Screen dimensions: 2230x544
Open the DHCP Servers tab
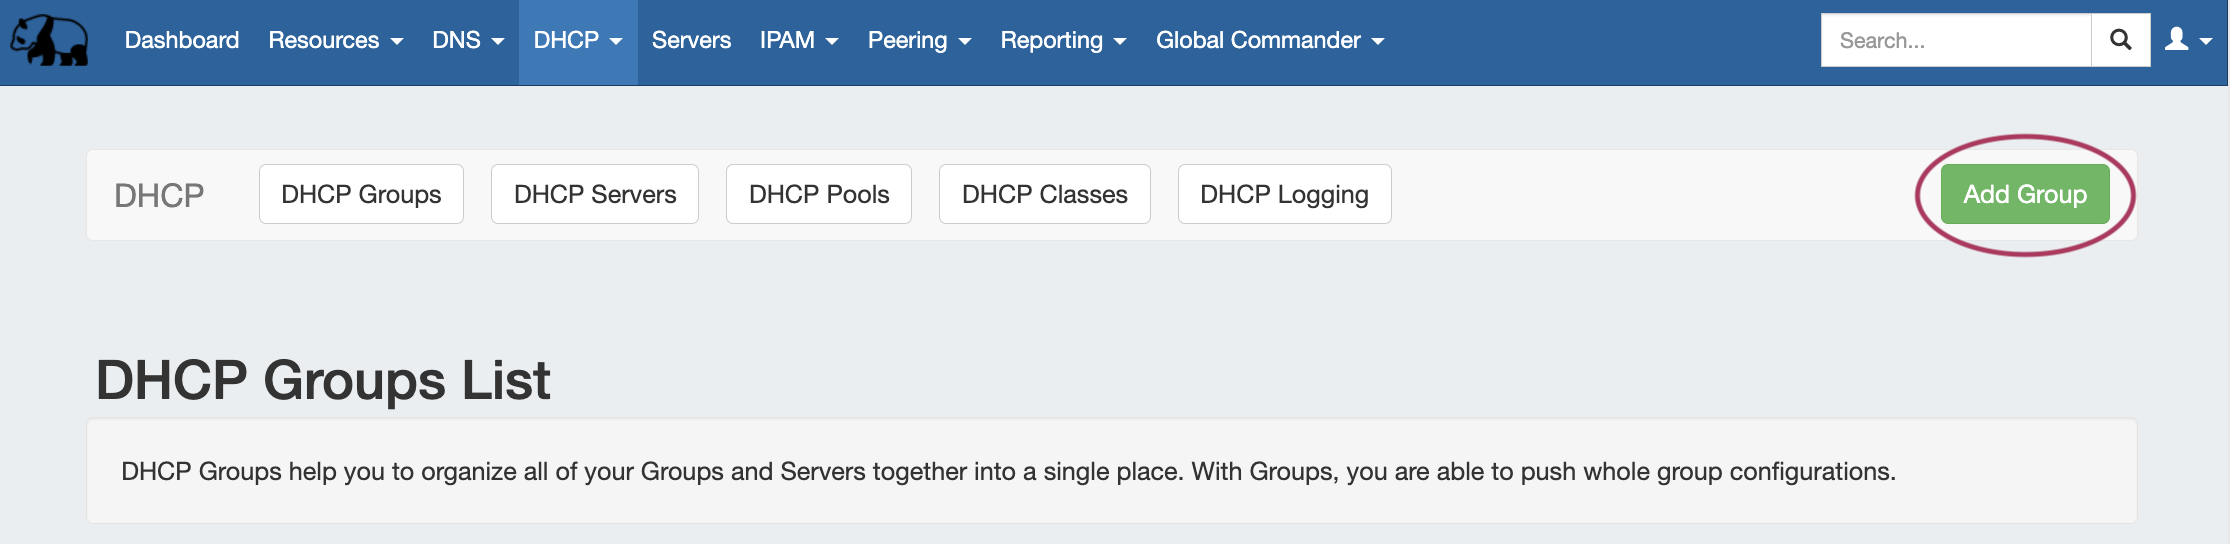pyautogui.click(x=595, y=194)
